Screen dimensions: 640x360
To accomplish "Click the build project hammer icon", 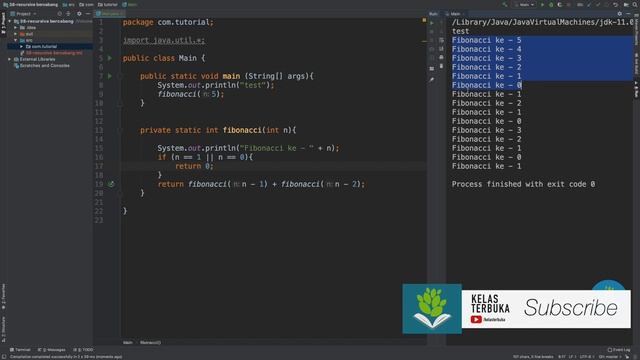I will tap(505, 4).
